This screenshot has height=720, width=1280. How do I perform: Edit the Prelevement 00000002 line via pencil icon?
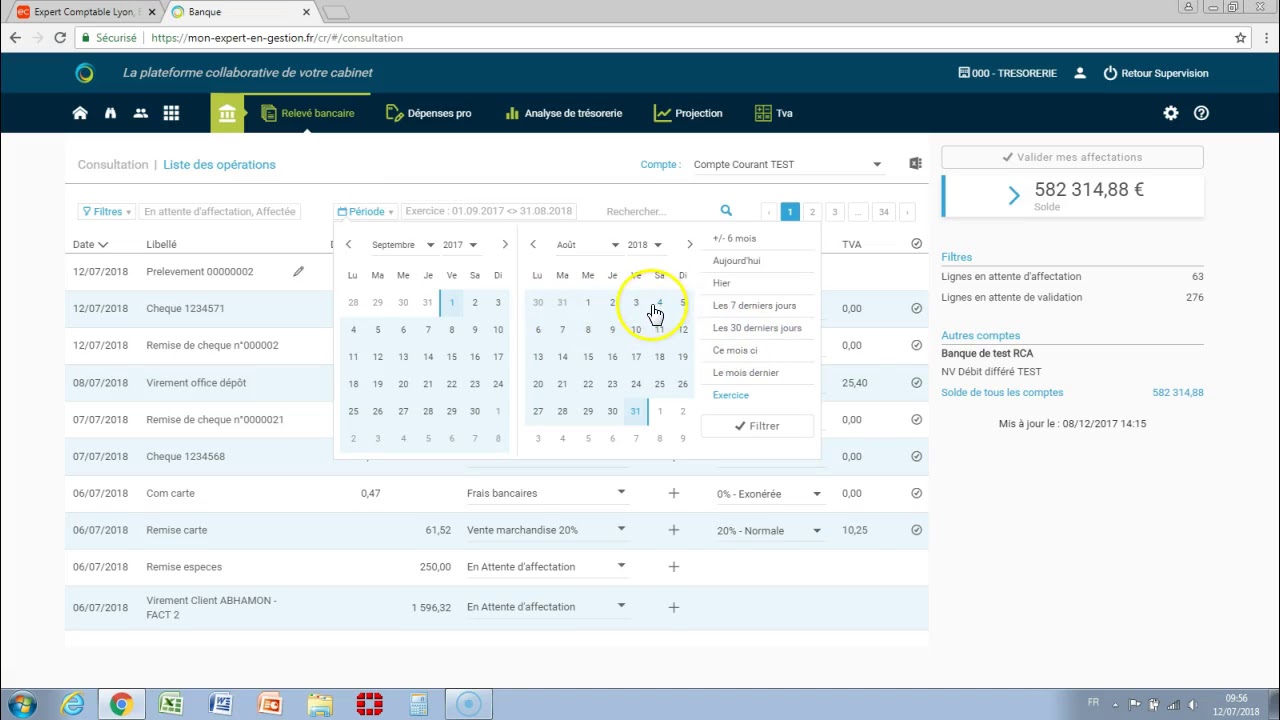pyautogui.click(x=297, y=270)
